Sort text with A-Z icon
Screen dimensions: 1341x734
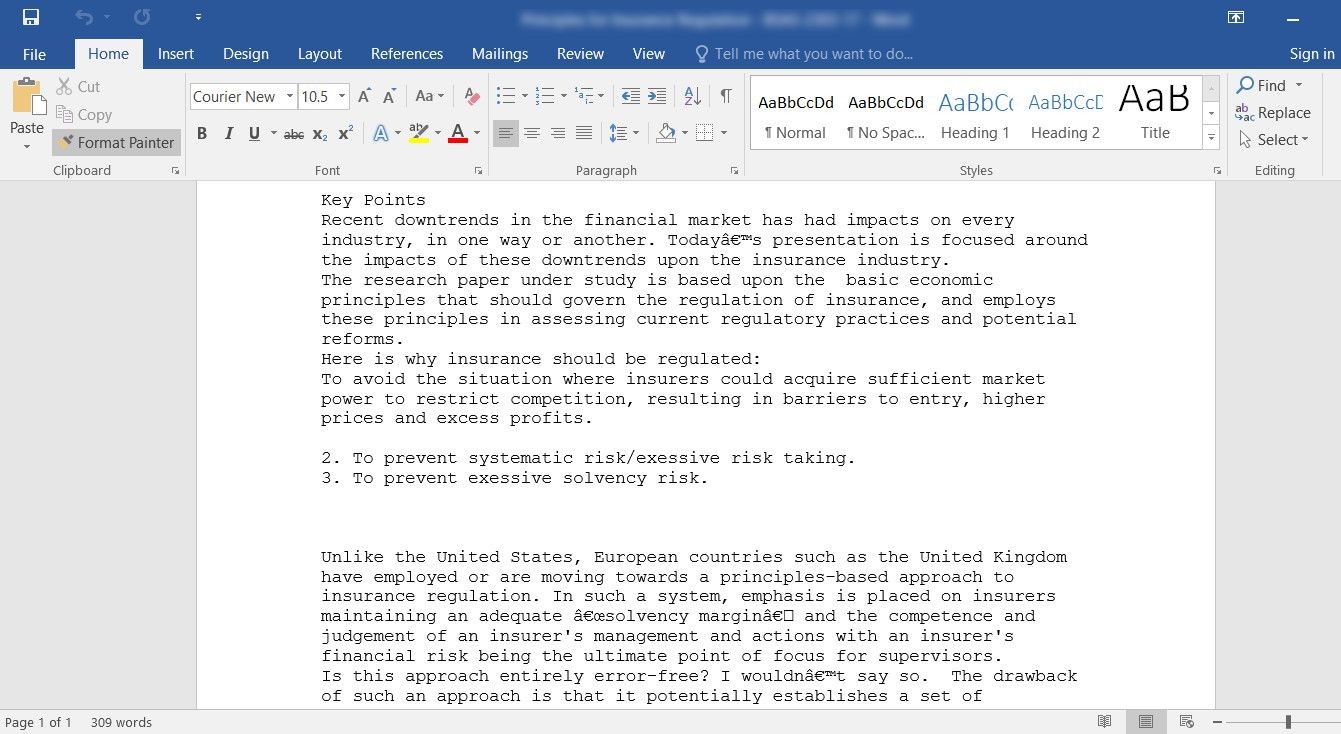click(692, 96)
